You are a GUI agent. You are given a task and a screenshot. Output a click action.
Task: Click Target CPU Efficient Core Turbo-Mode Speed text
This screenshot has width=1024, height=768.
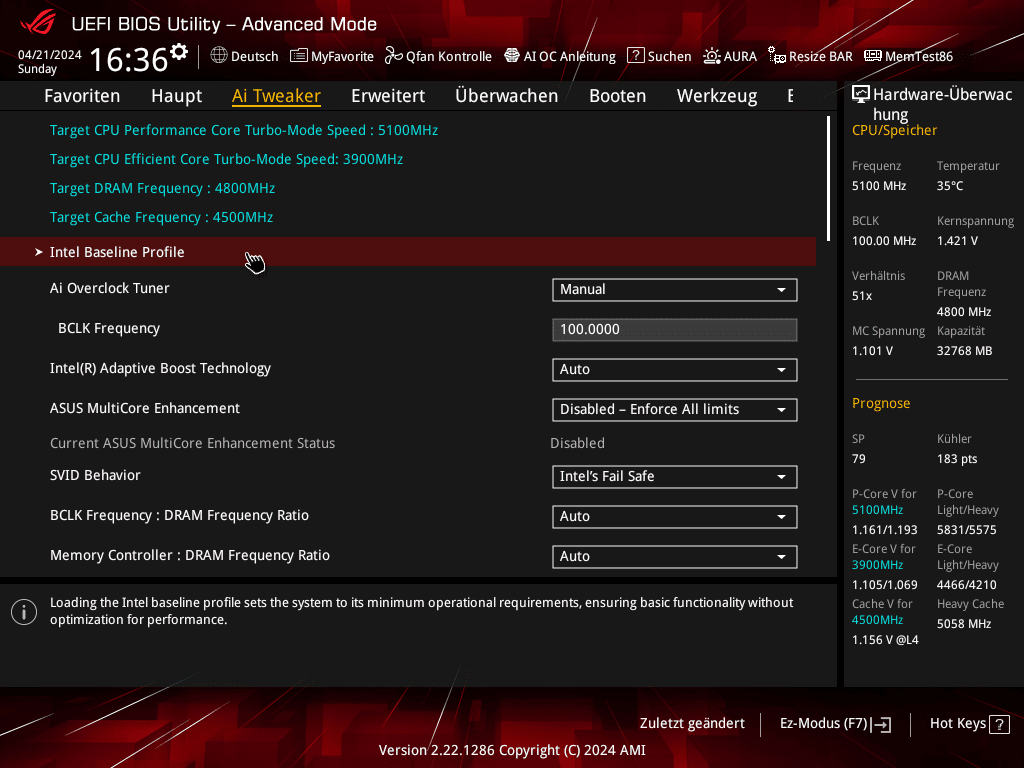point(227,159)
